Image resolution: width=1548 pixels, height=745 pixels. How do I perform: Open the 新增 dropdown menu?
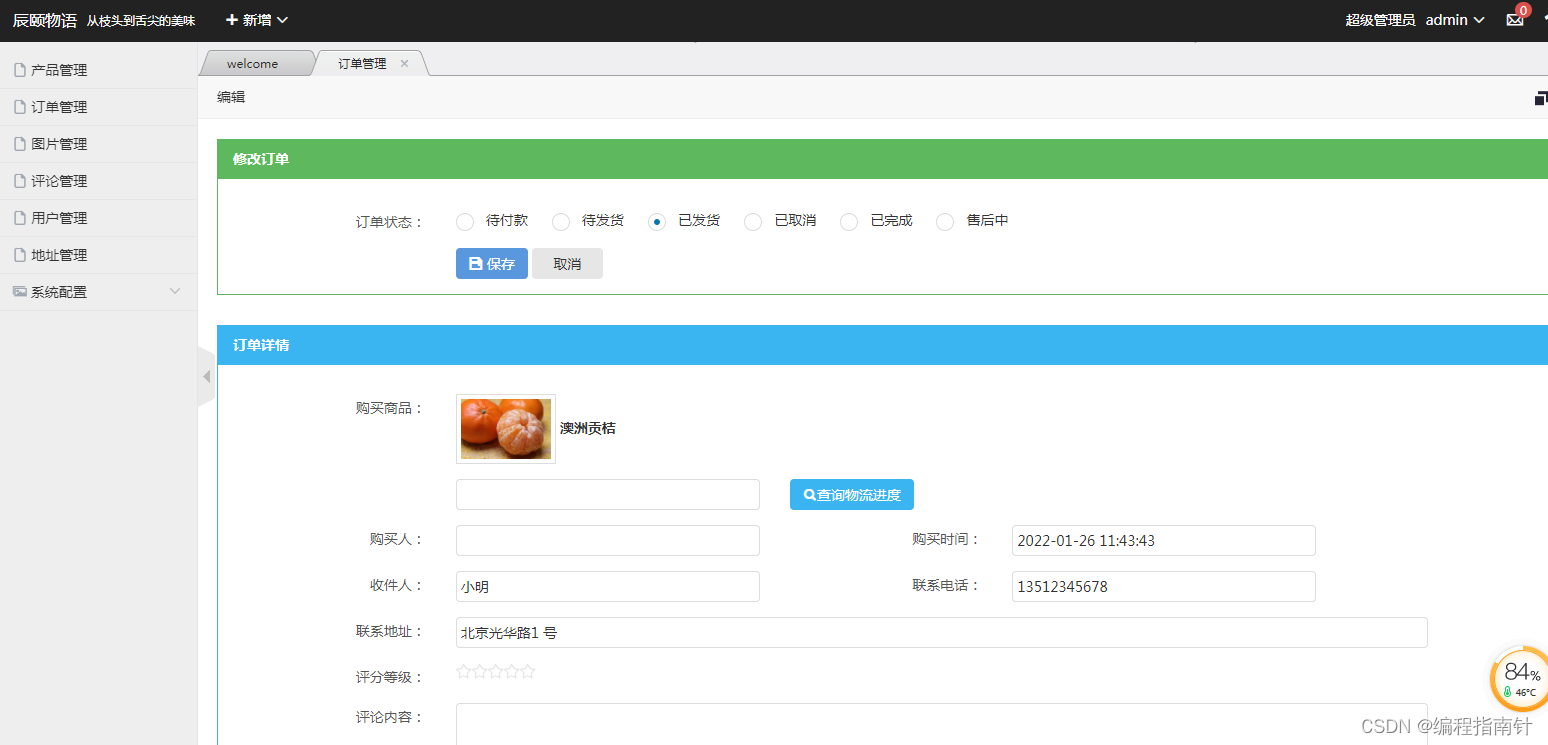[x=257, y=20]
